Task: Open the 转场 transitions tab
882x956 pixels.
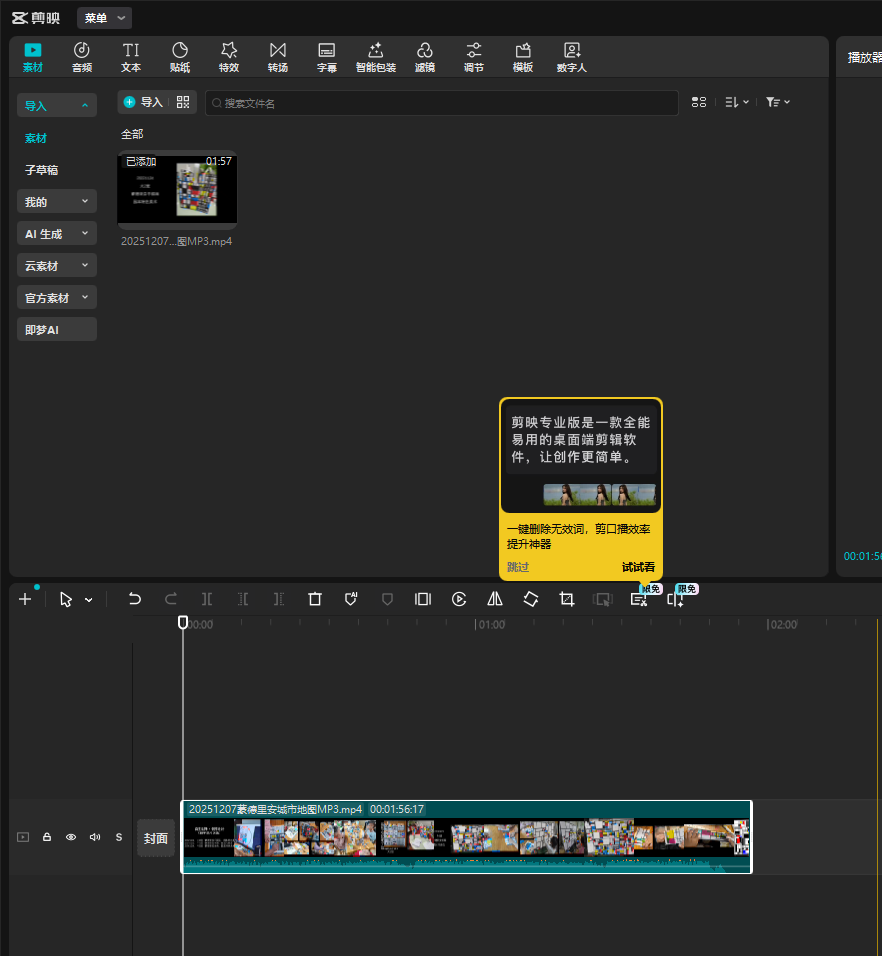Action: [278, 57]
